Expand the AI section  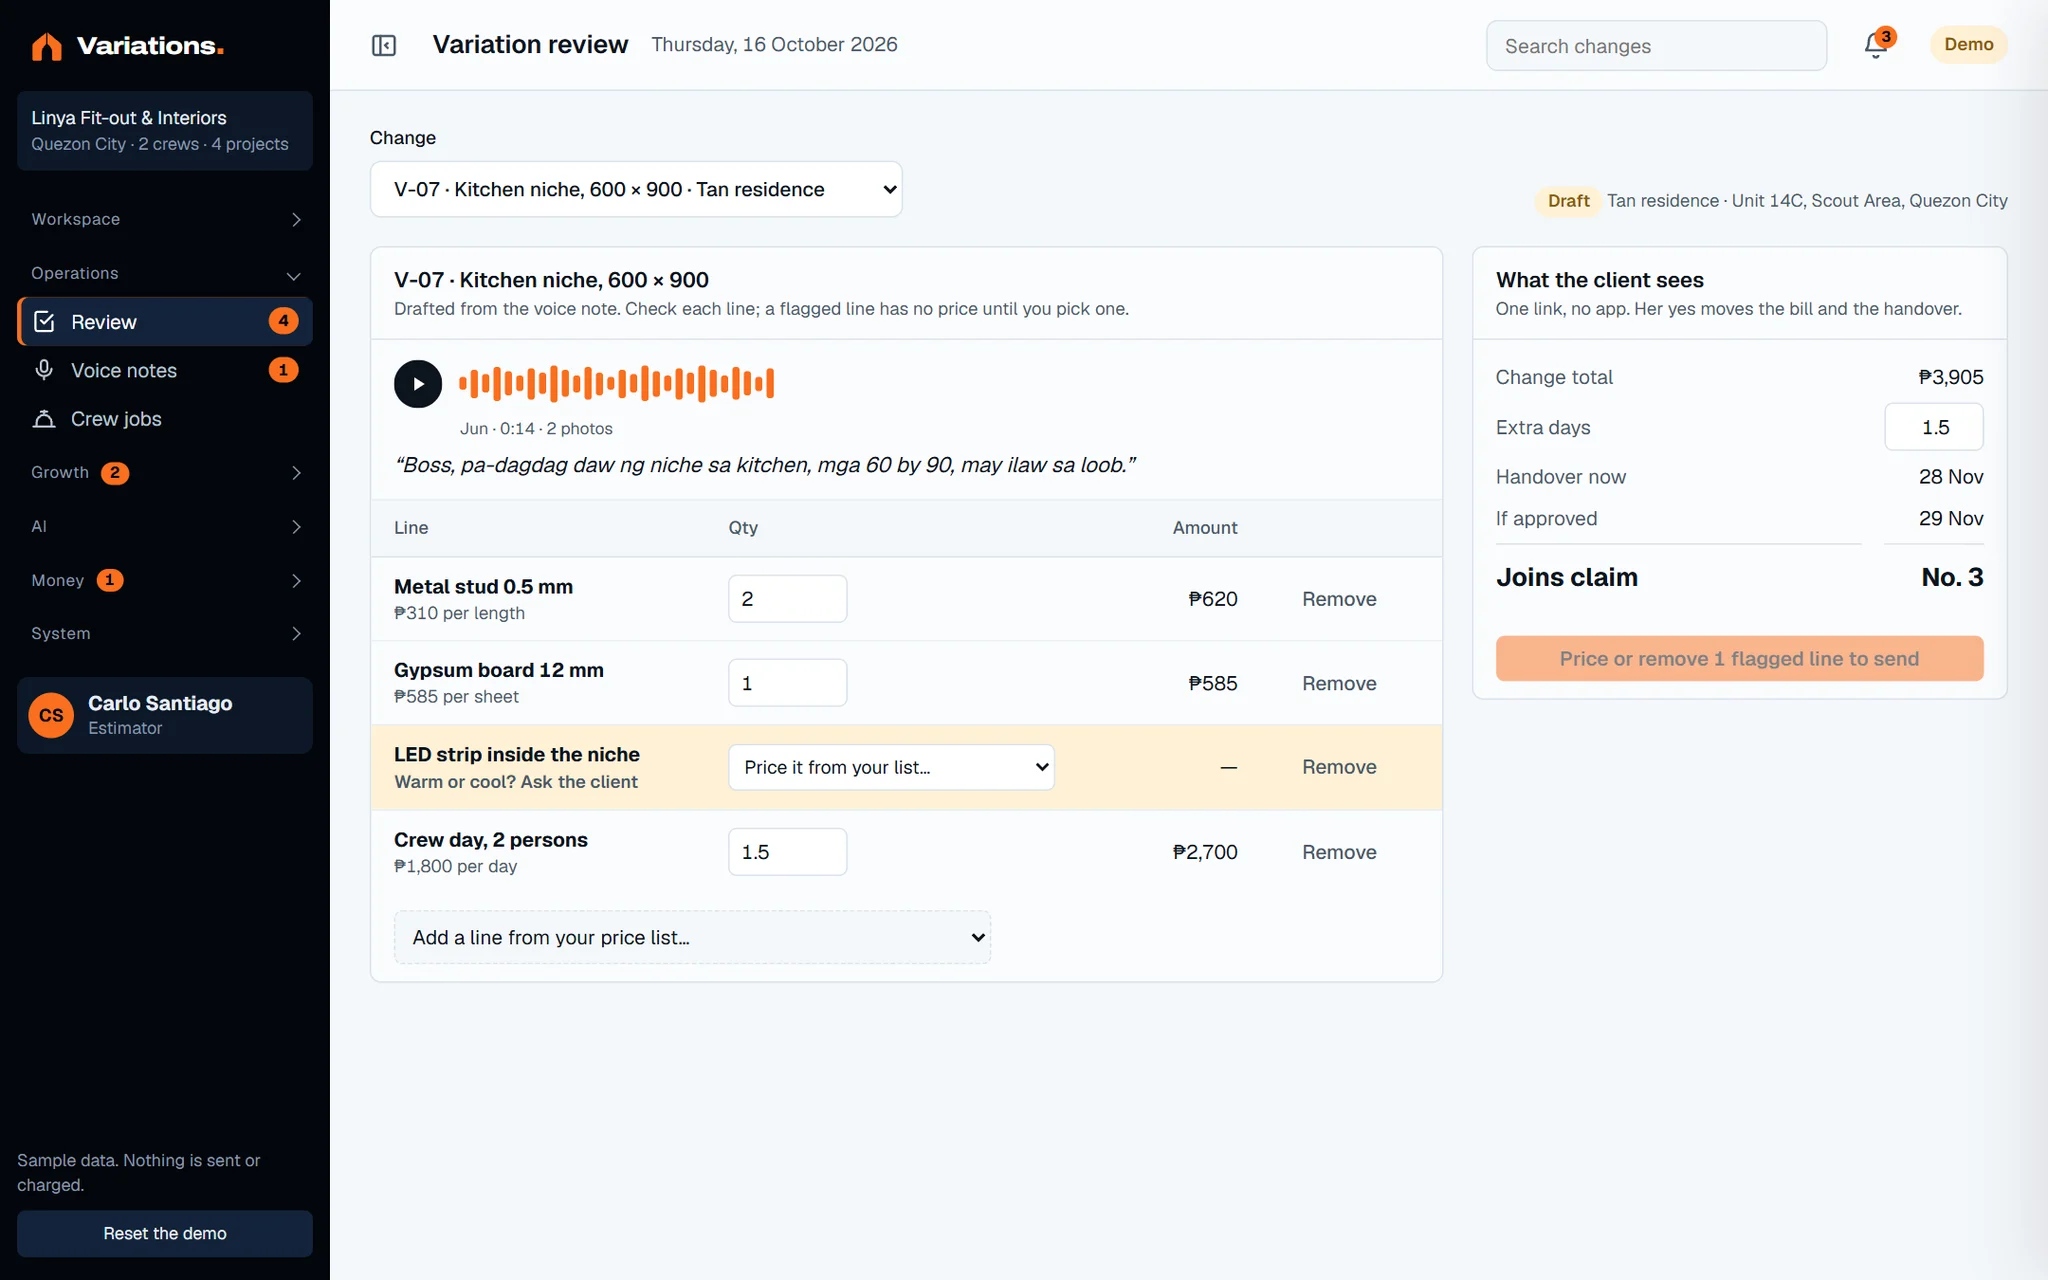[x=165, y=527]
